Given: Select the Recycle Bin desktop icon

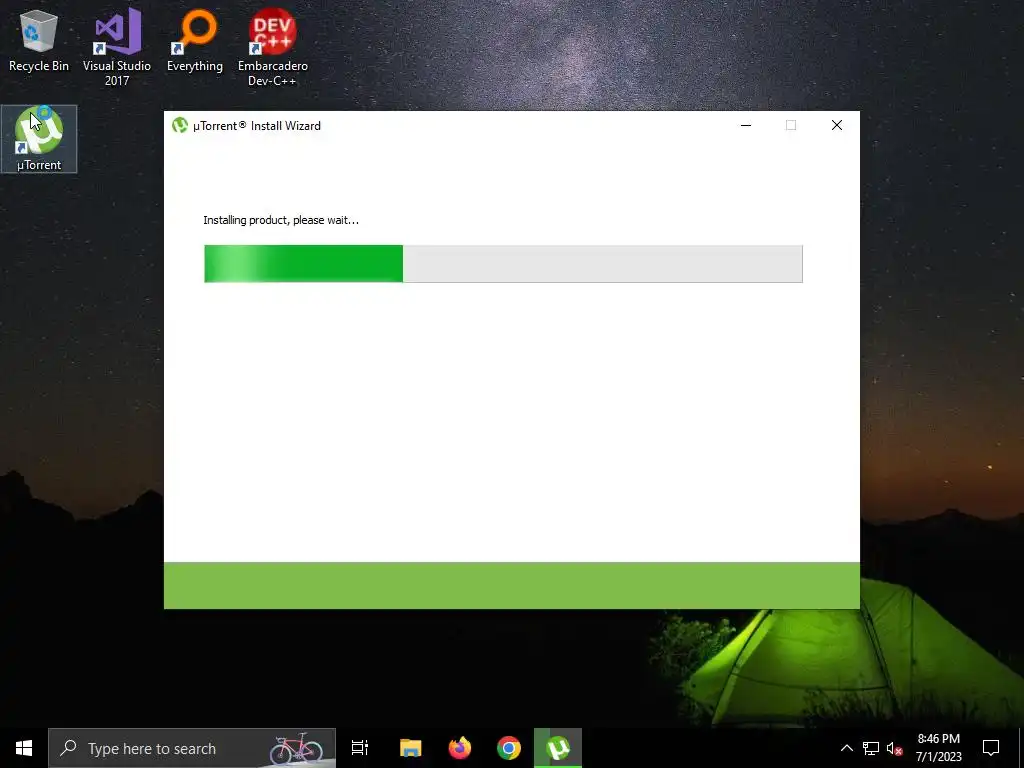Looking at the screenshot, I should pos(39,40).
